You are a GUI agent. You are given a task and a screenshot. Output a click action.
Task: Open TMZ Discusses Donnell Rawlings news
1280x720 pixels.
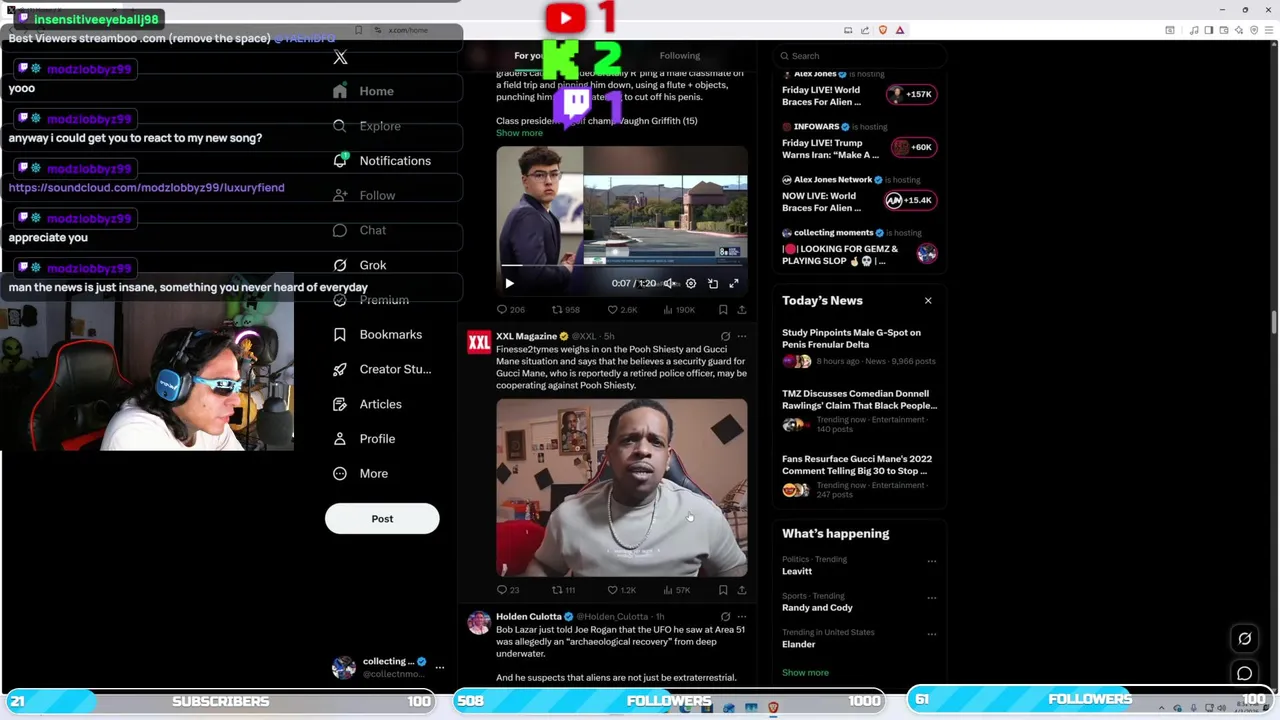(x=860, y=412)
